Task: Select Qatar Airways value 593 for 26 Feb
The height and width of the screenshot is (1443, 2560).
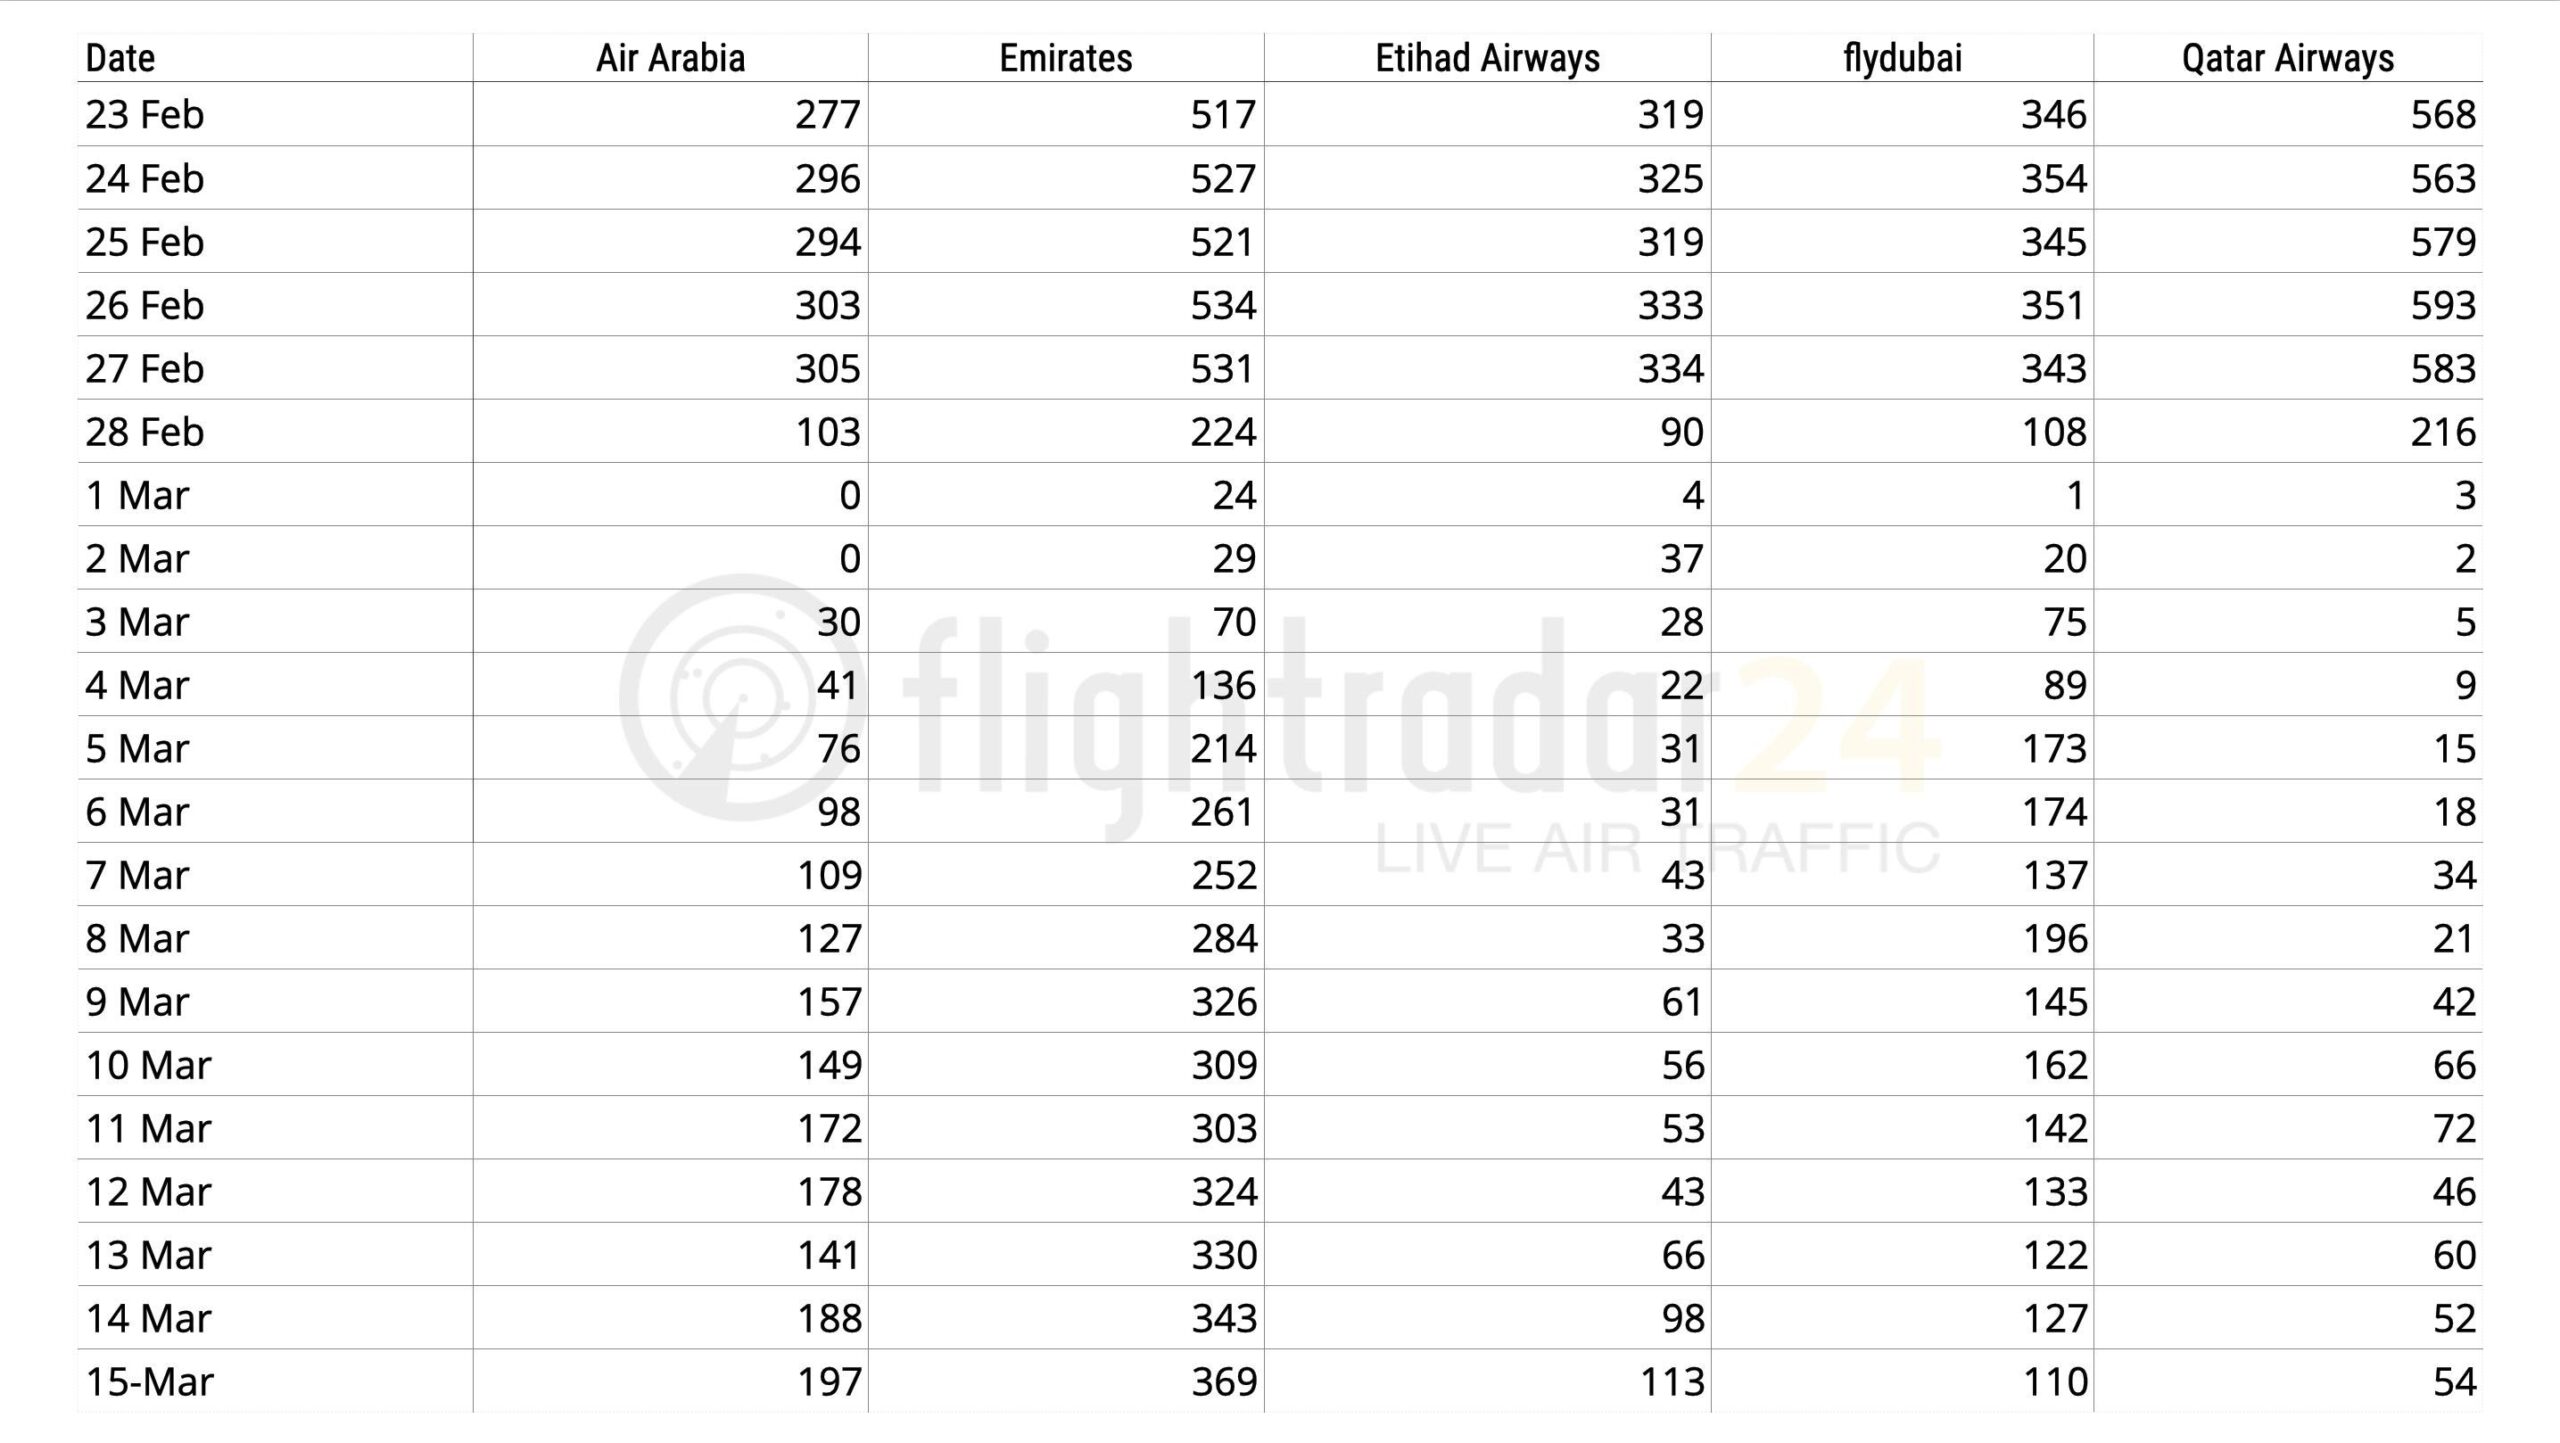Action: pyautogui.click(x=2442, y=305)
